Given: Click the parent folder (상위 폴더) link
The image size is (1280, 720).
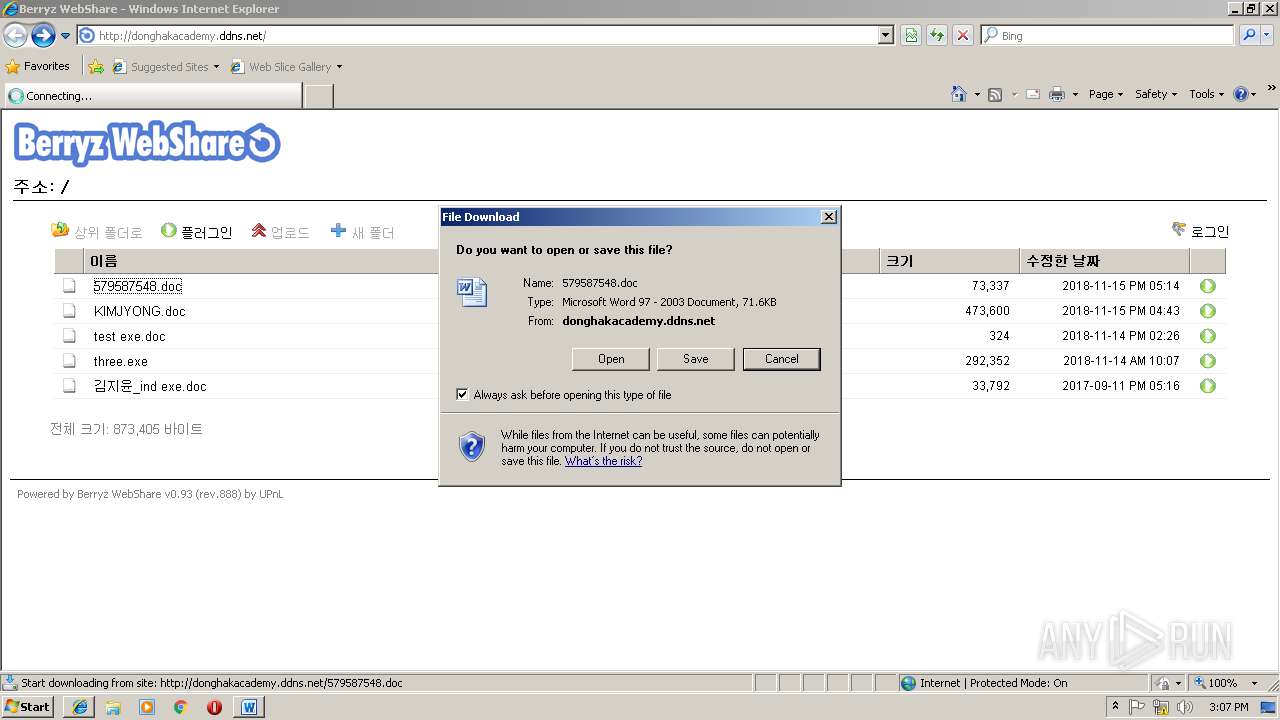Looking at the screenshot, I should [97, 232].
